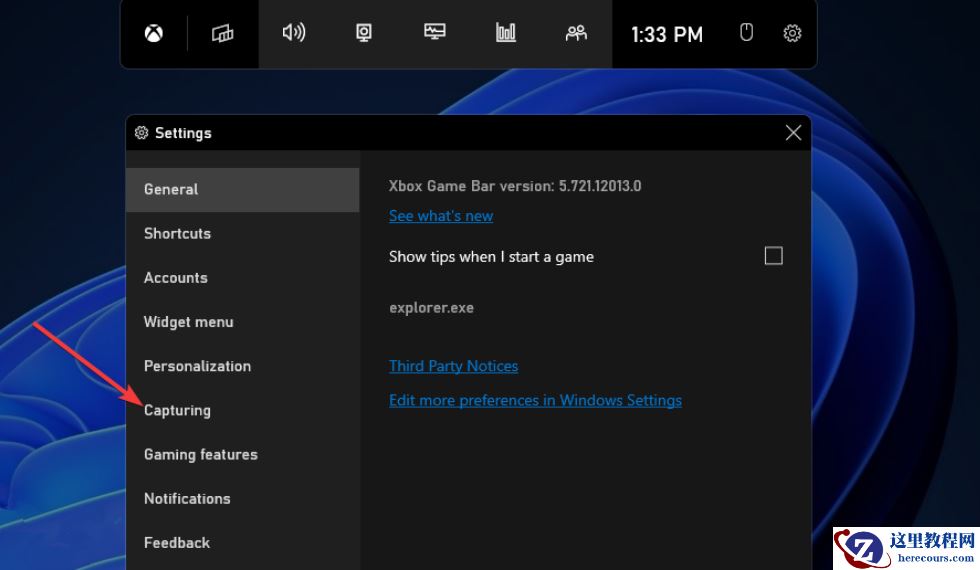980x570 pixels.
Task: Click the explorer.exe text
Action: (431, 308)
